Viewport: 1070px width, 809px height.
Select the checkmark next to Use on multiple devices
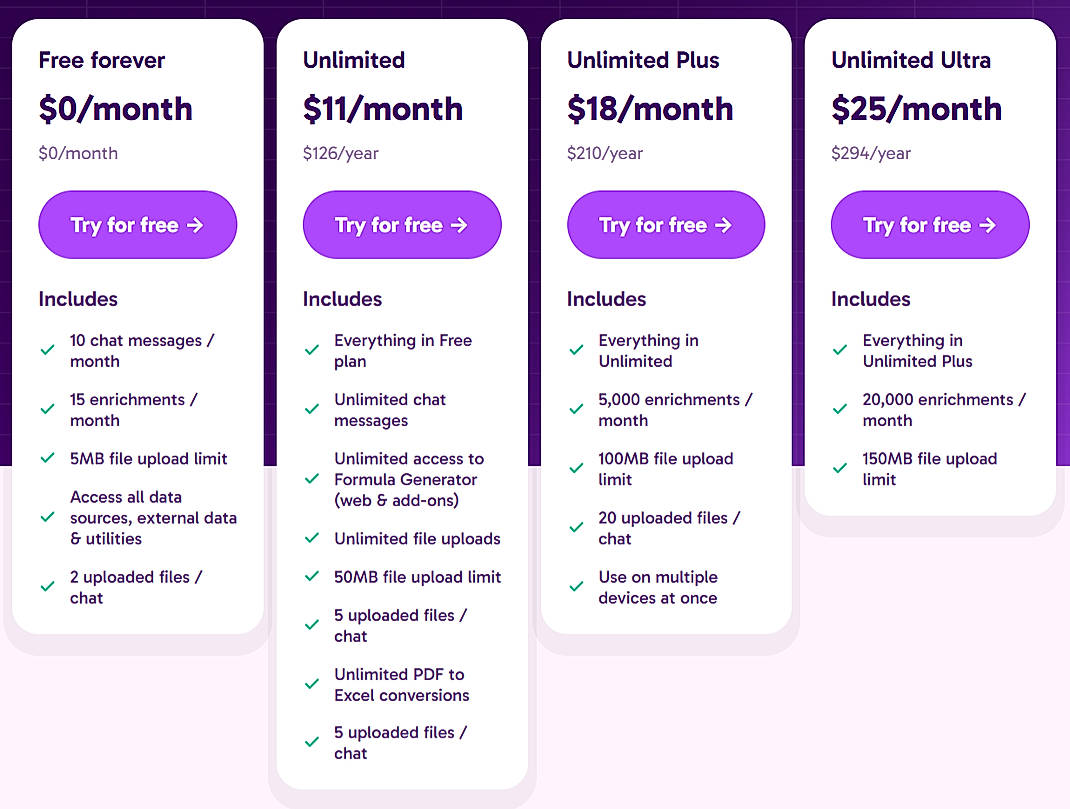point(575,587)
